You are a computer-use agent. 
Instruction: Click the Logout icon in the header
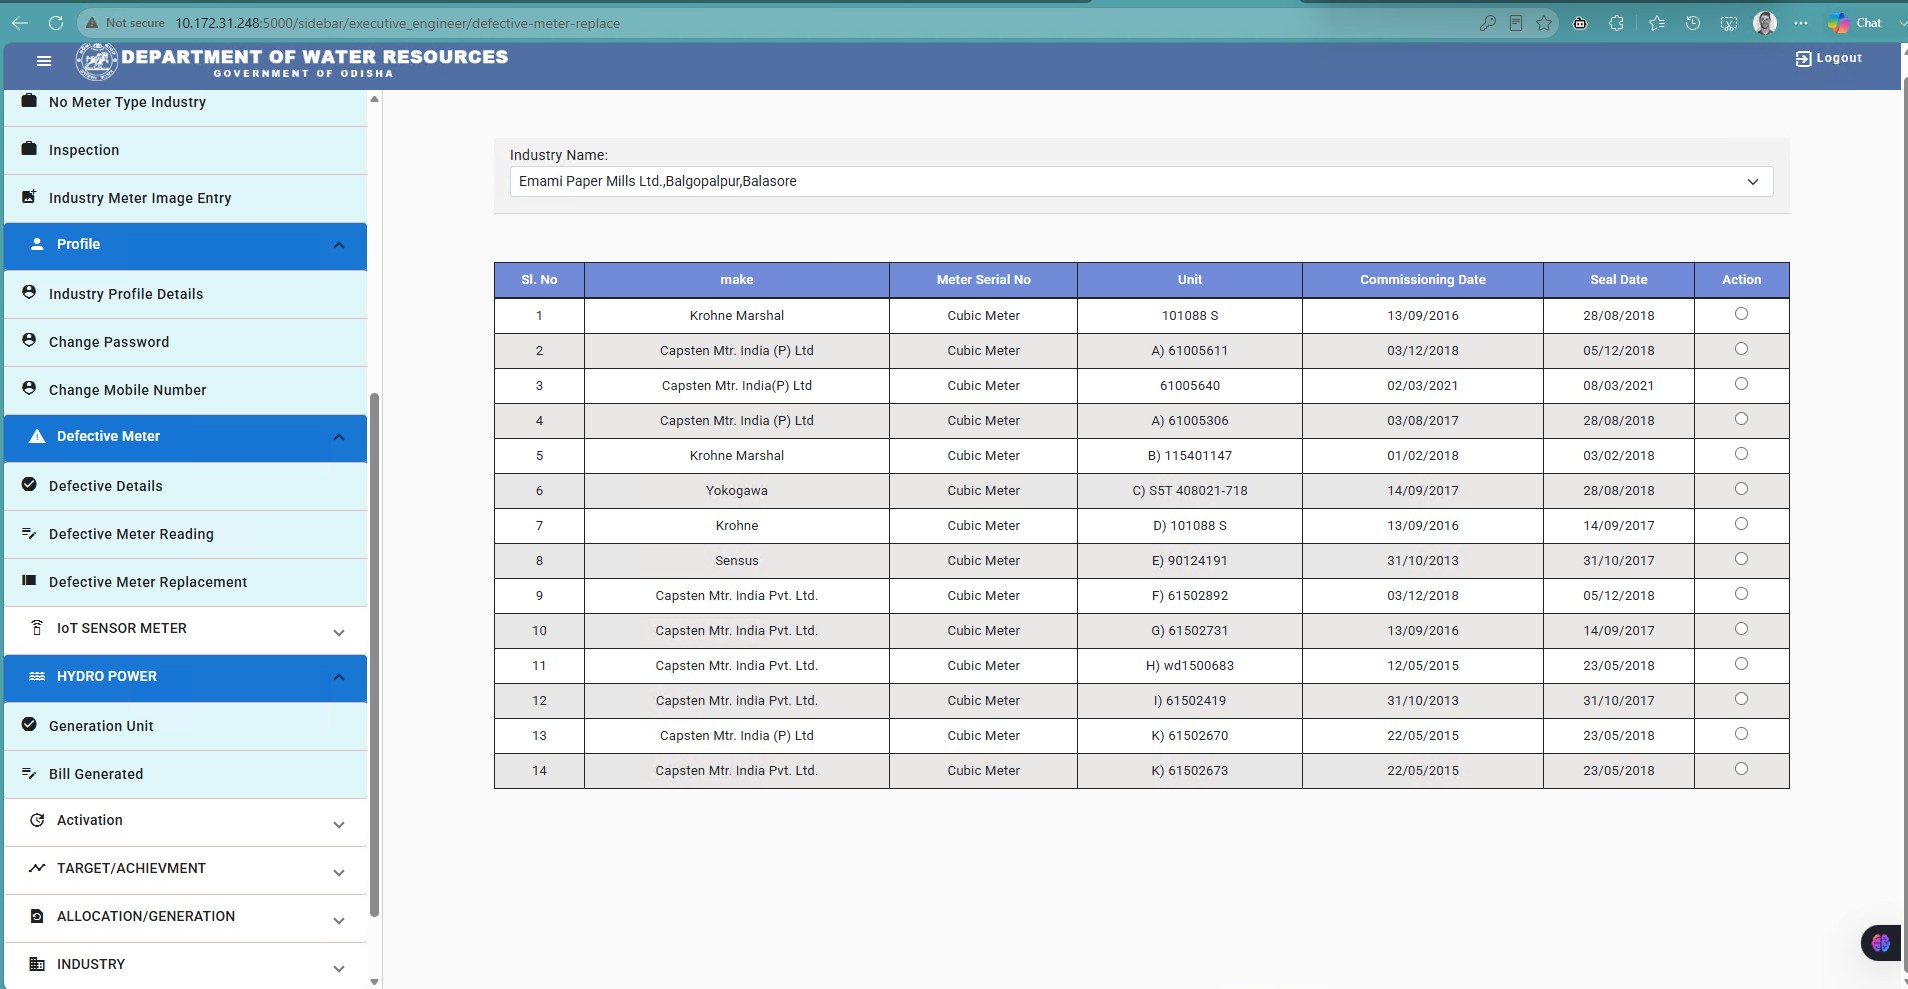tap(1803, 59)
